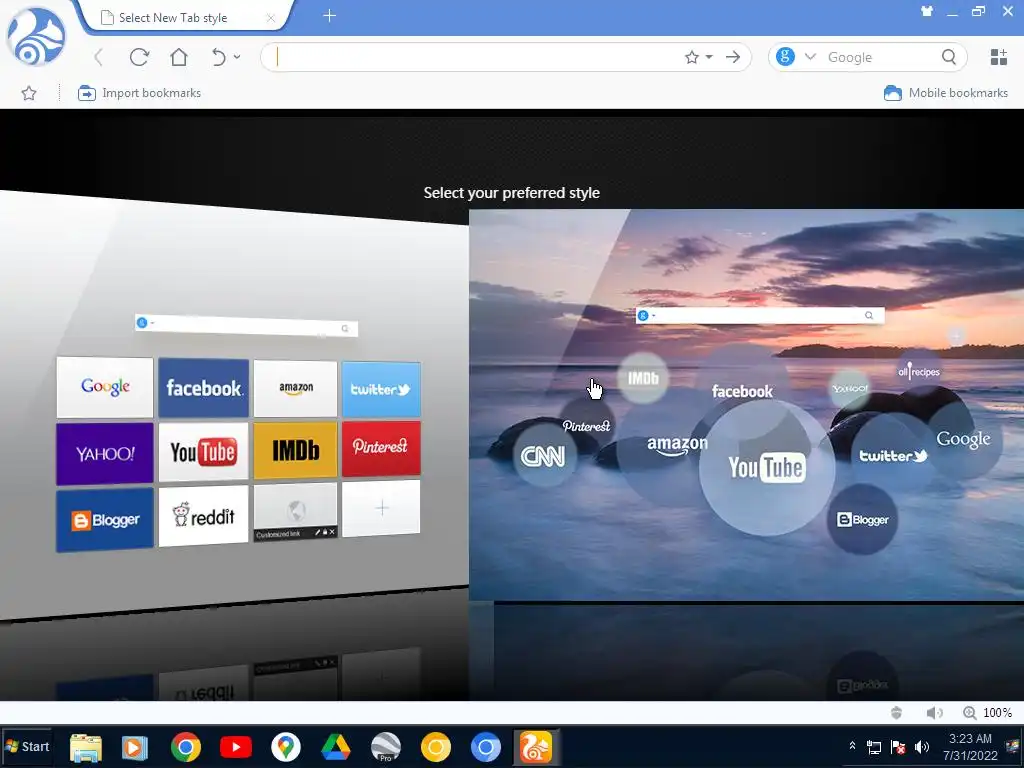The height and width of the screenshot is (768, 1024).
Task: Expand the bookmark star dropdown arrow
Action: click(709, 57)
